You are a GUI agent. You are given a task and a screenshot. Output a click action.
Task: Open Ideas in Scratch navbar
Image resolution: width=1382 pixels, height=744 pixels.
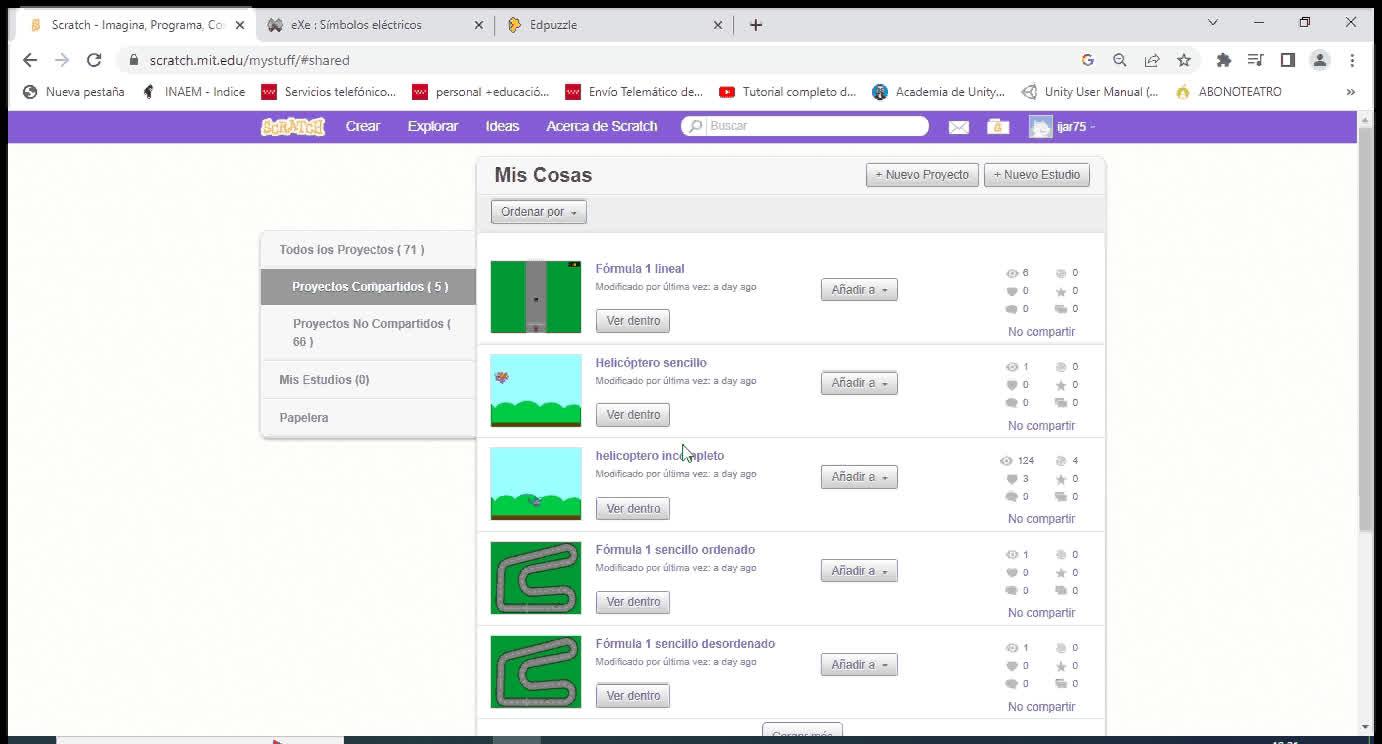click(x=502, y=126)
